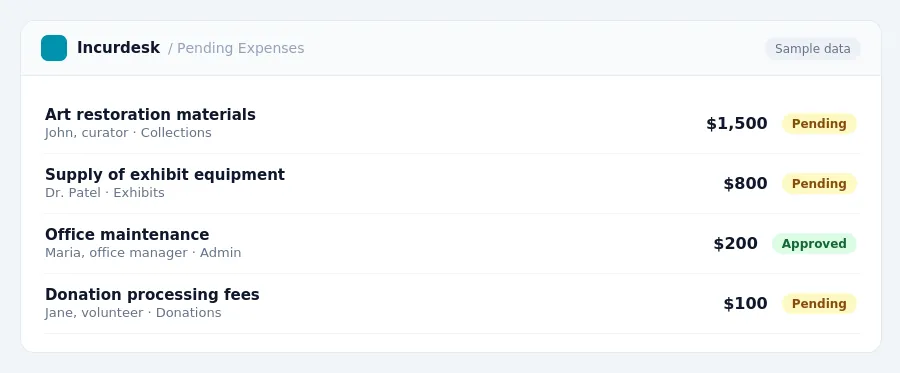
Task: Open the Incurdesk home title
Action: (x=118, y=48)
